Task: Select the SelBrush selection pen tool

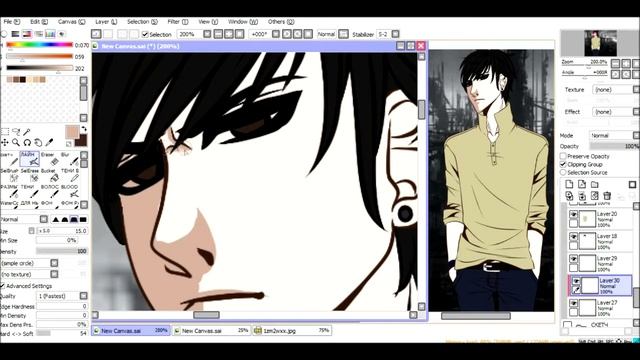Action: point(9,176)
